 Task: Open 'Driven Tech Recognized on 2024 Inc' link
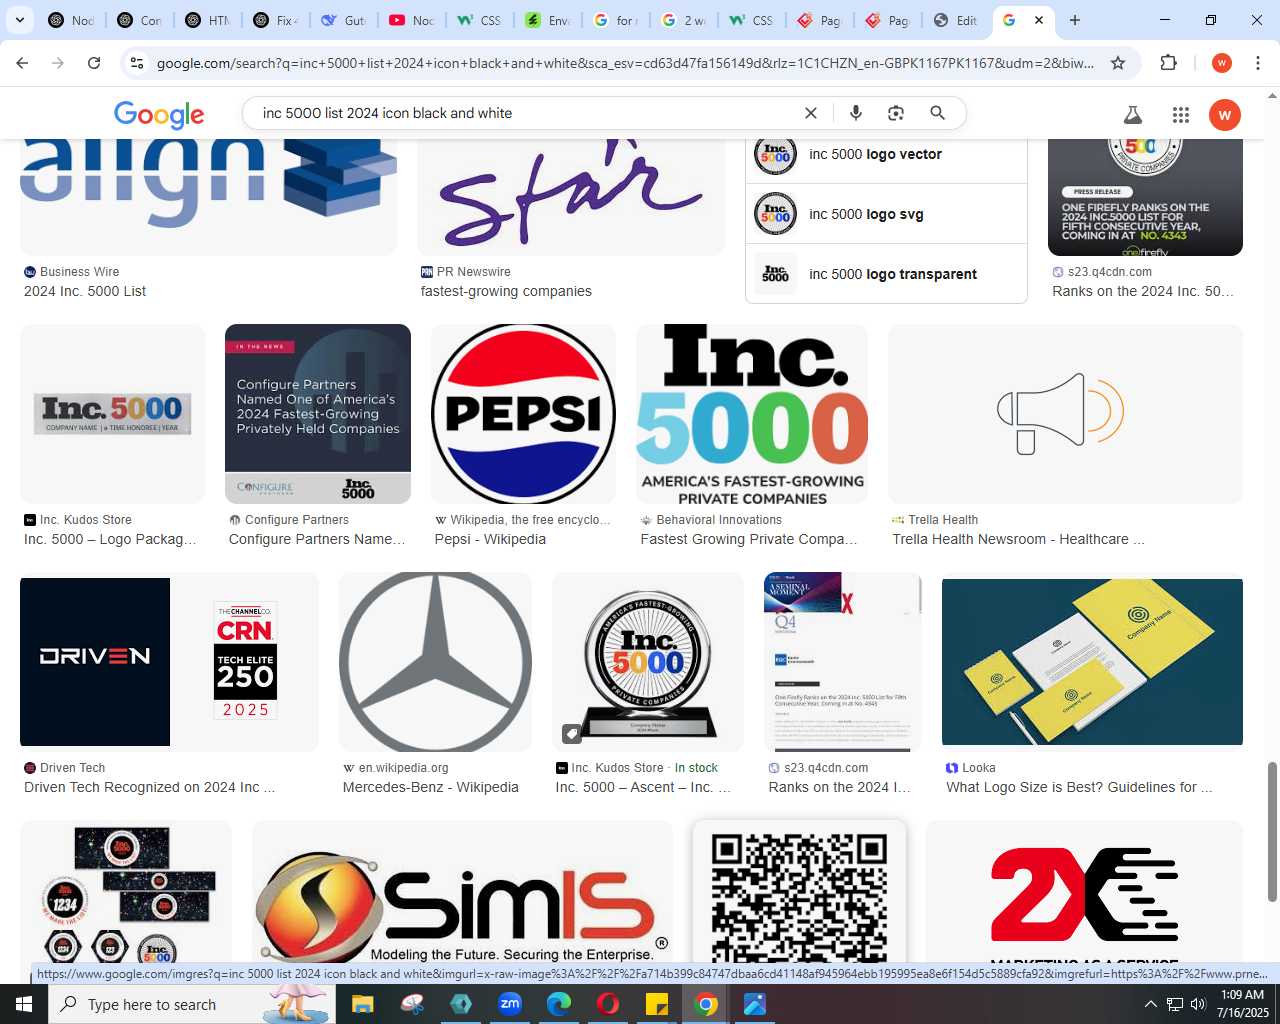(x=149, y=787)
